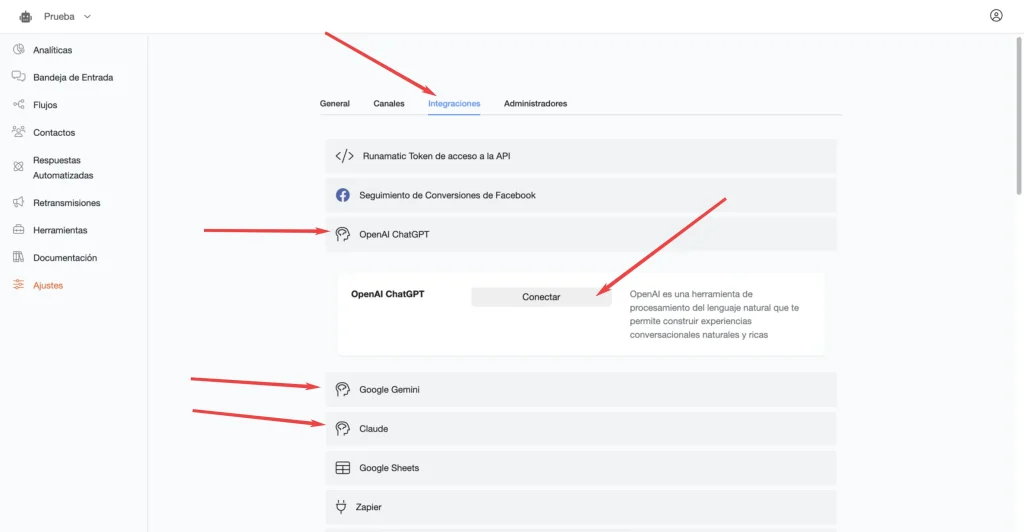Open Runamatic Token de acceso a la API
The width and height of the screenshot is (1024, 532).
point(581,156)
